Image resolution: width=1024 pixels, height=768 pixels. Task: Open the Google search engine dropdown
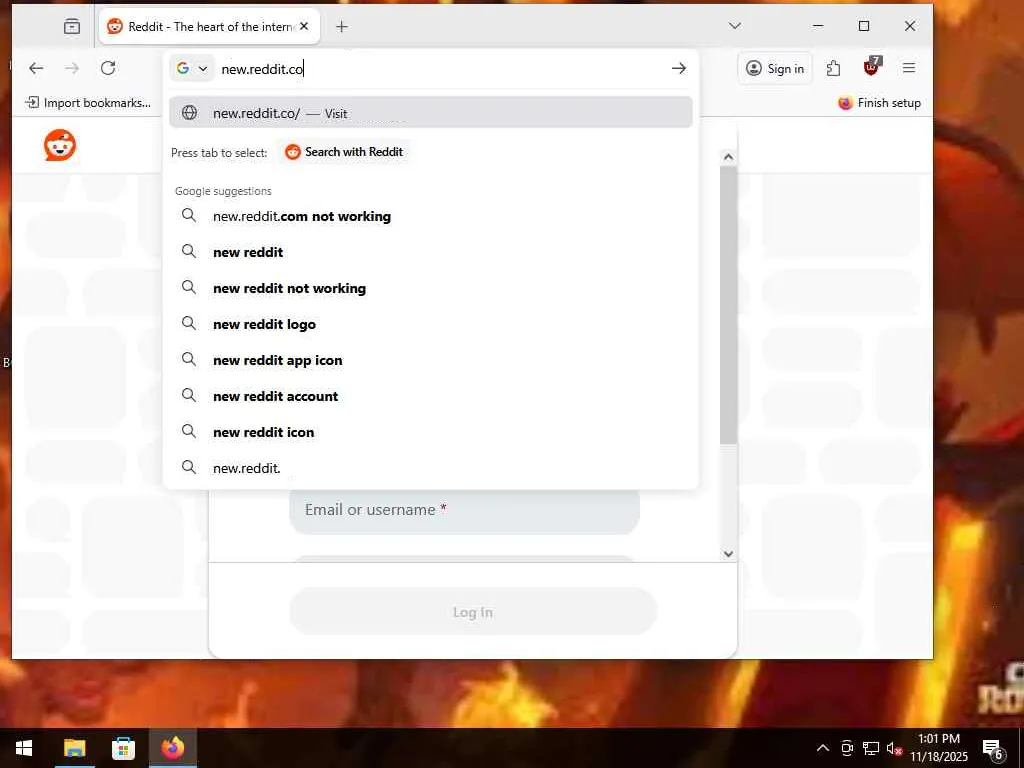192,68
